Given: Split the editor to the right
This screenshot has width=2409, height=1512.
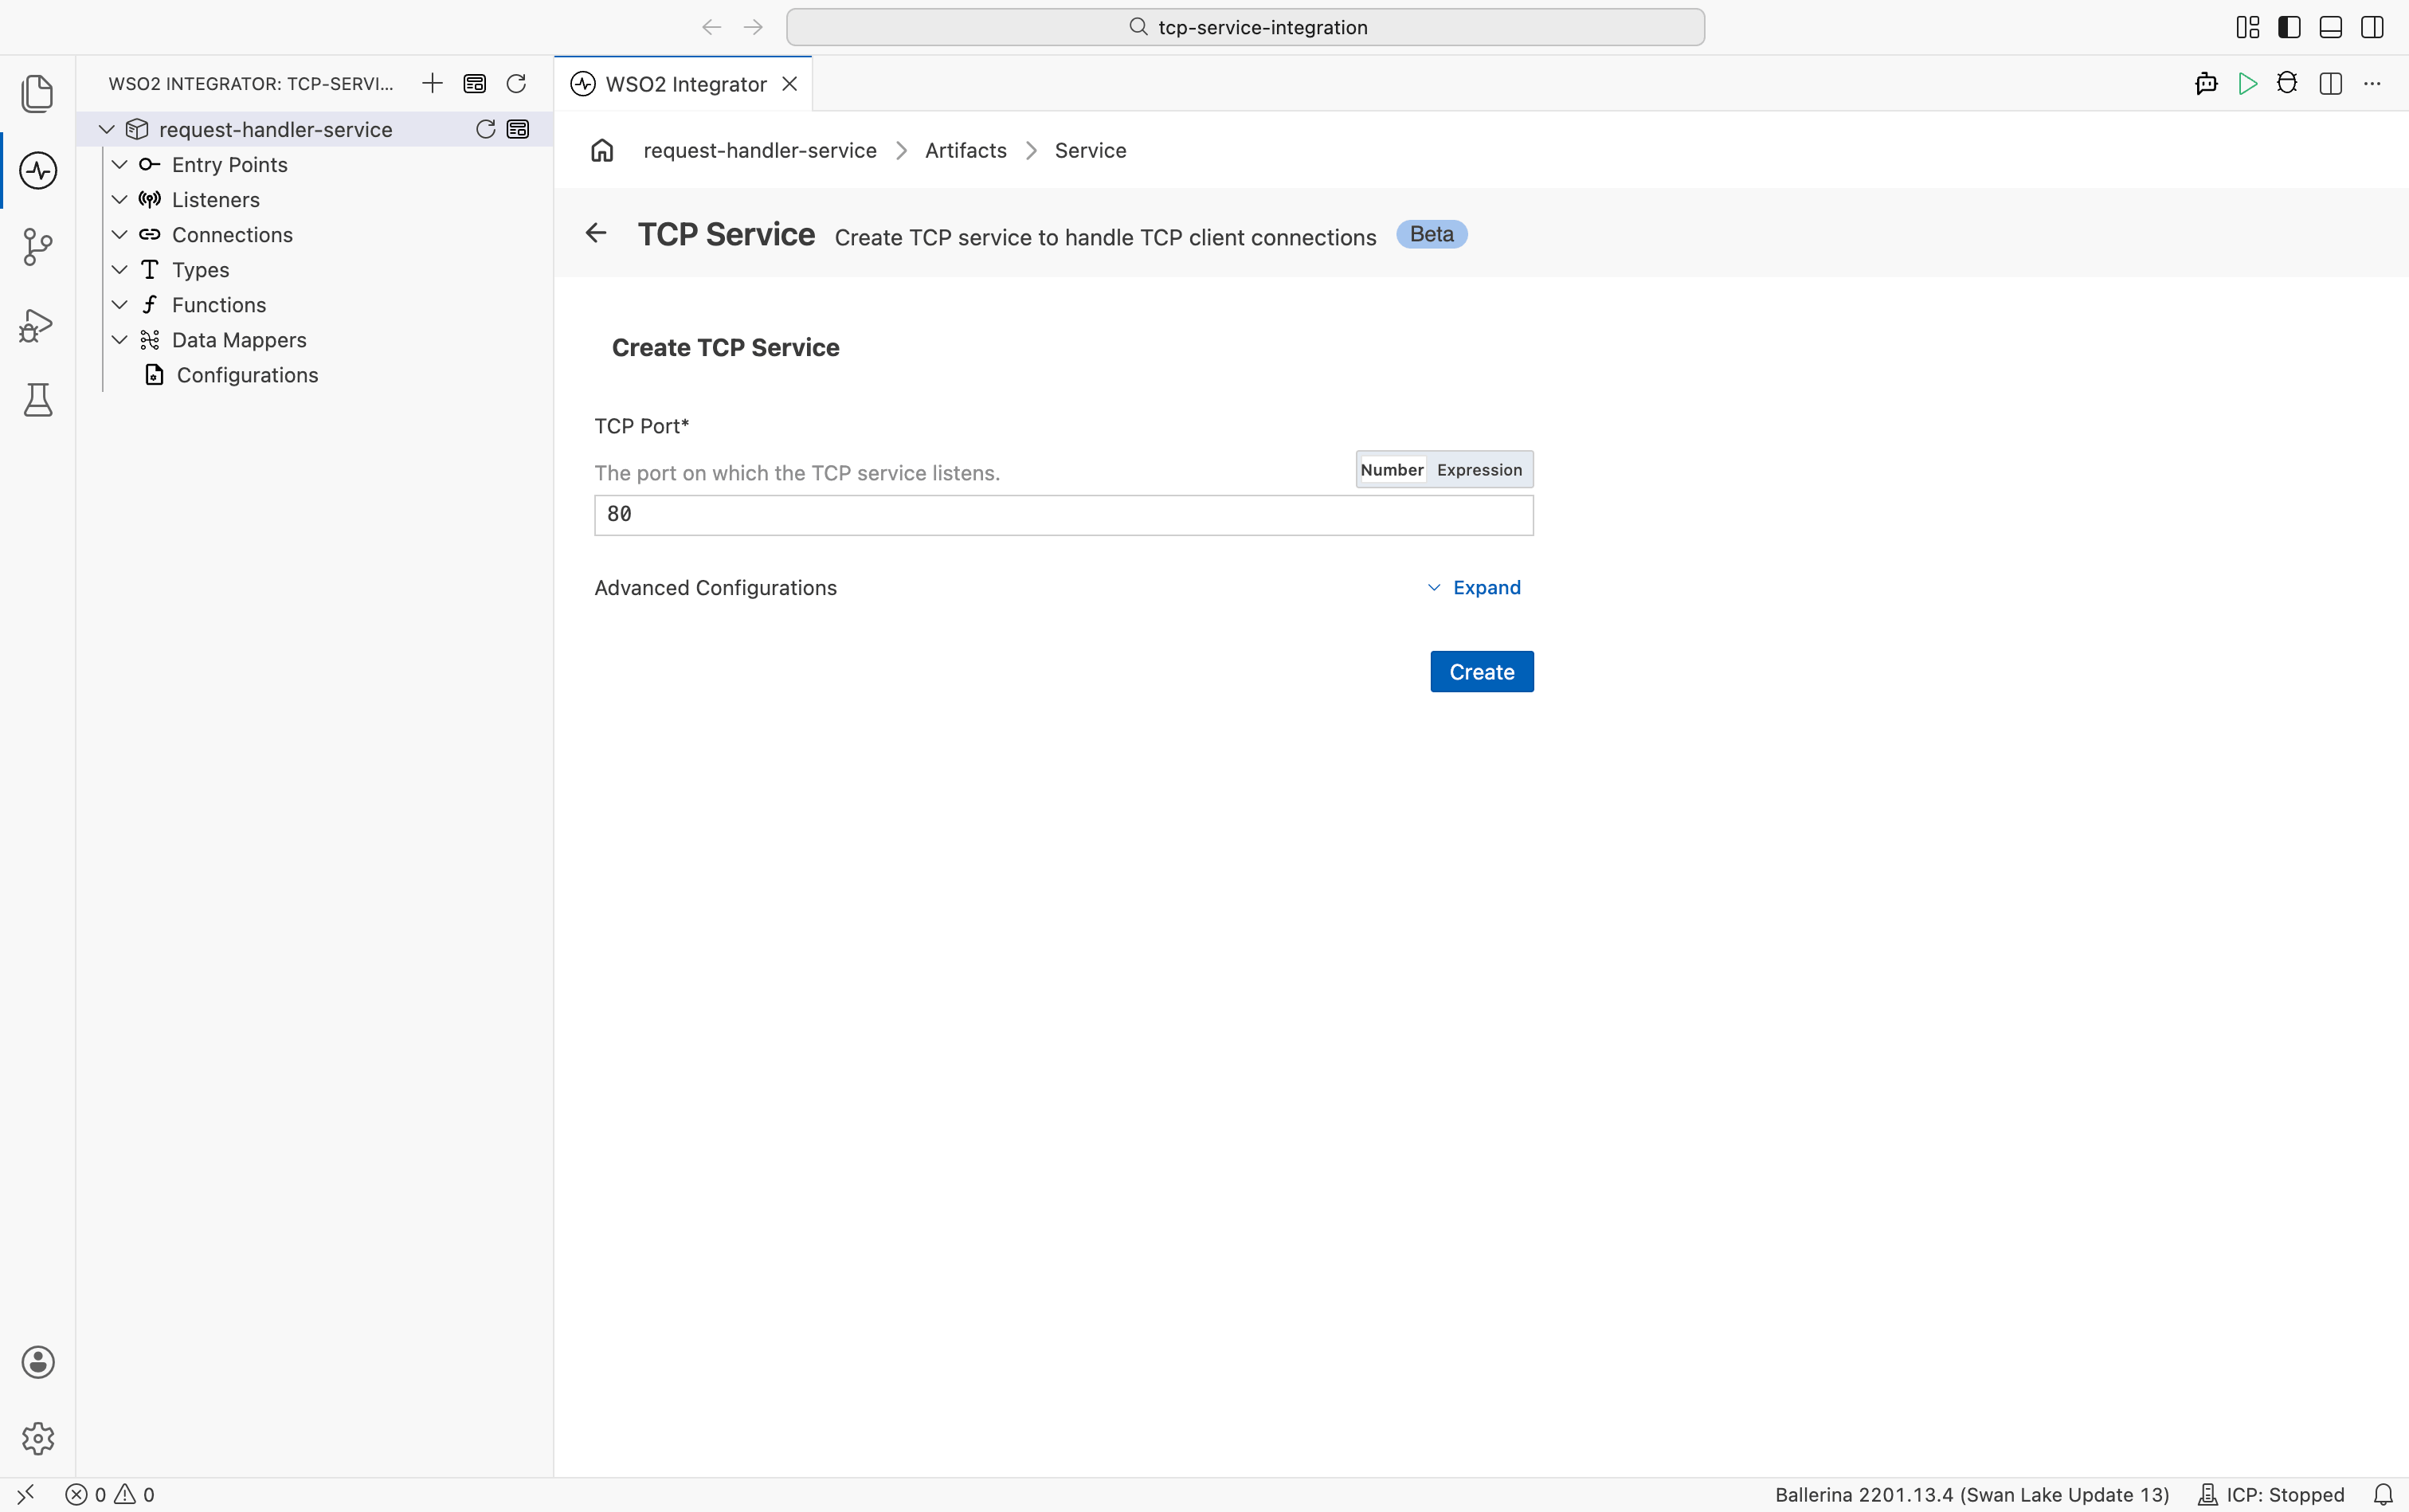Looking at the screenshot, I should click(x=2331, y=84).
